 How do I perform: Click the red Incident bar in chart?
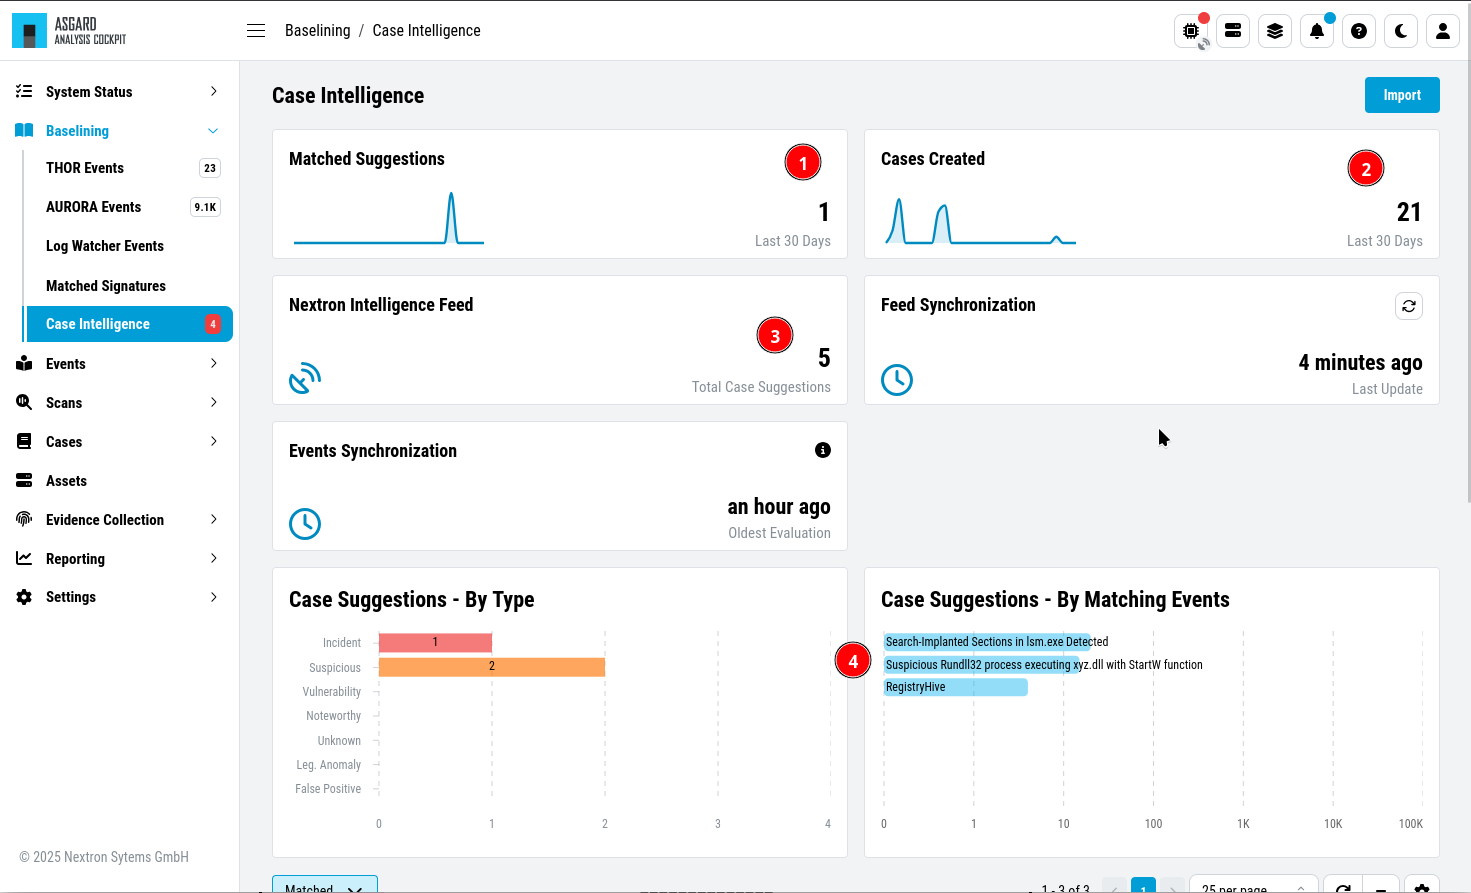point(435,642)
